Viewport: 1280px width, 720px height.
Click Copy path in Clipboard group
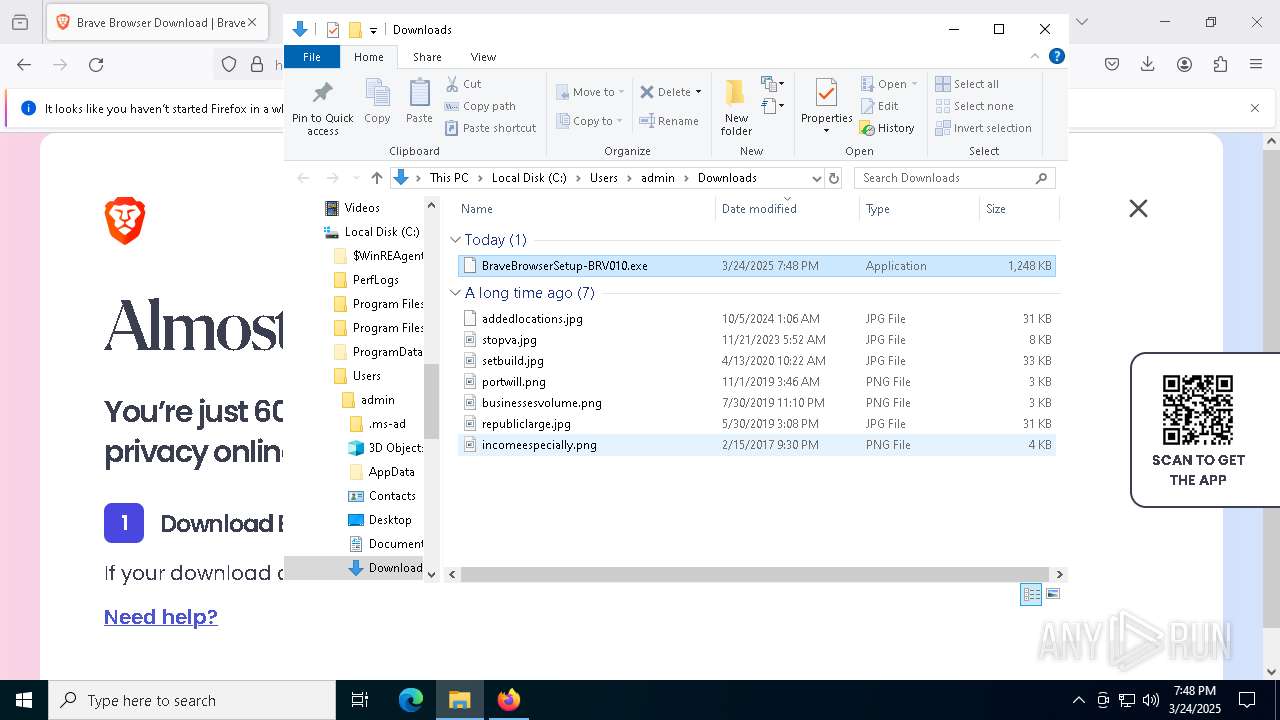click(x=480, y=106)
